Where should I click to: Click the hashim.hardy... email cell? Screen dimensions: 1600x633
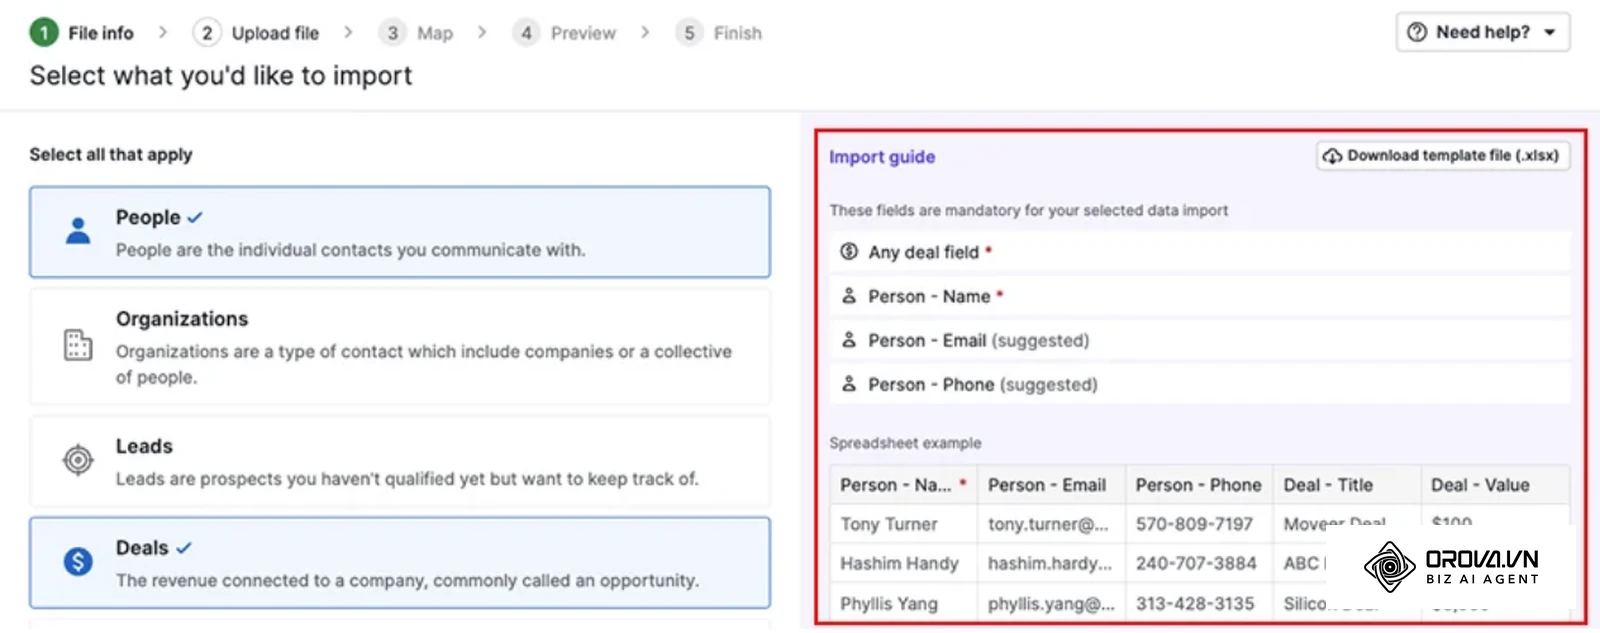[x=1051, y=563]
